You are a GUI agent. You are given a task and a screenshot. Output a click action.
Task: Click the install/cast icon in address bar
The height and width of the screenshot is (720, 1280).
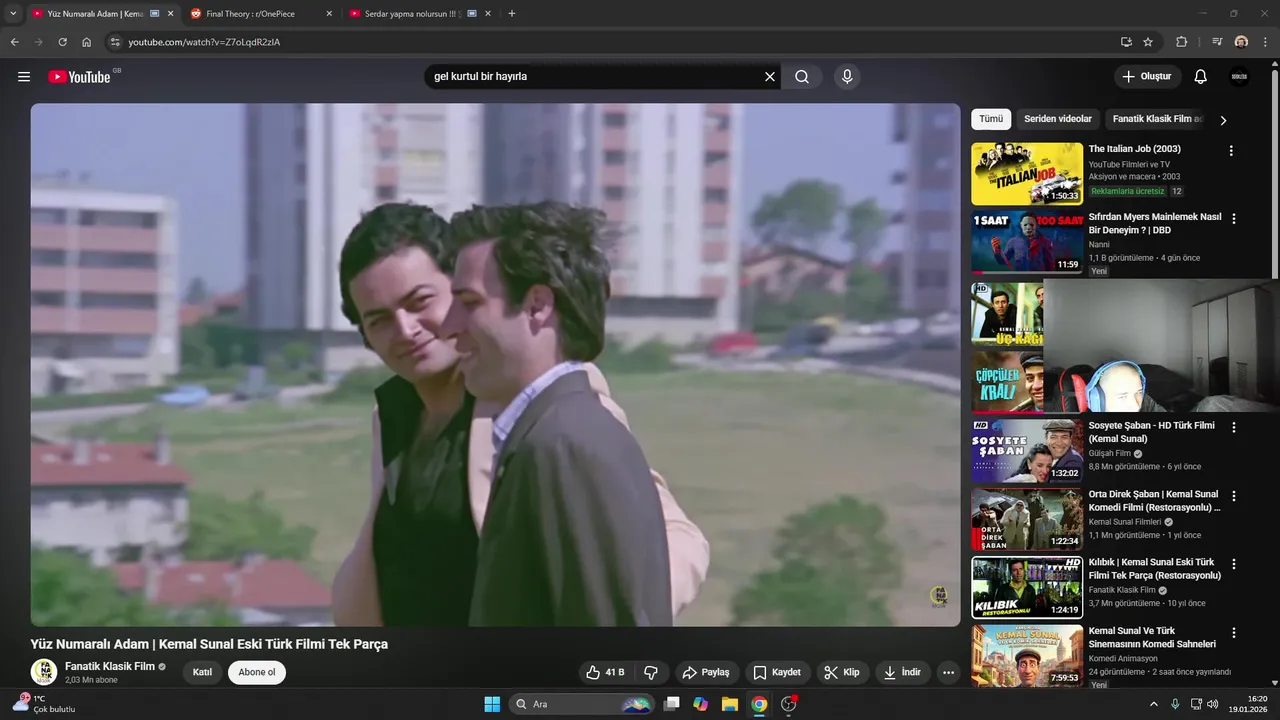[1126, 42]
